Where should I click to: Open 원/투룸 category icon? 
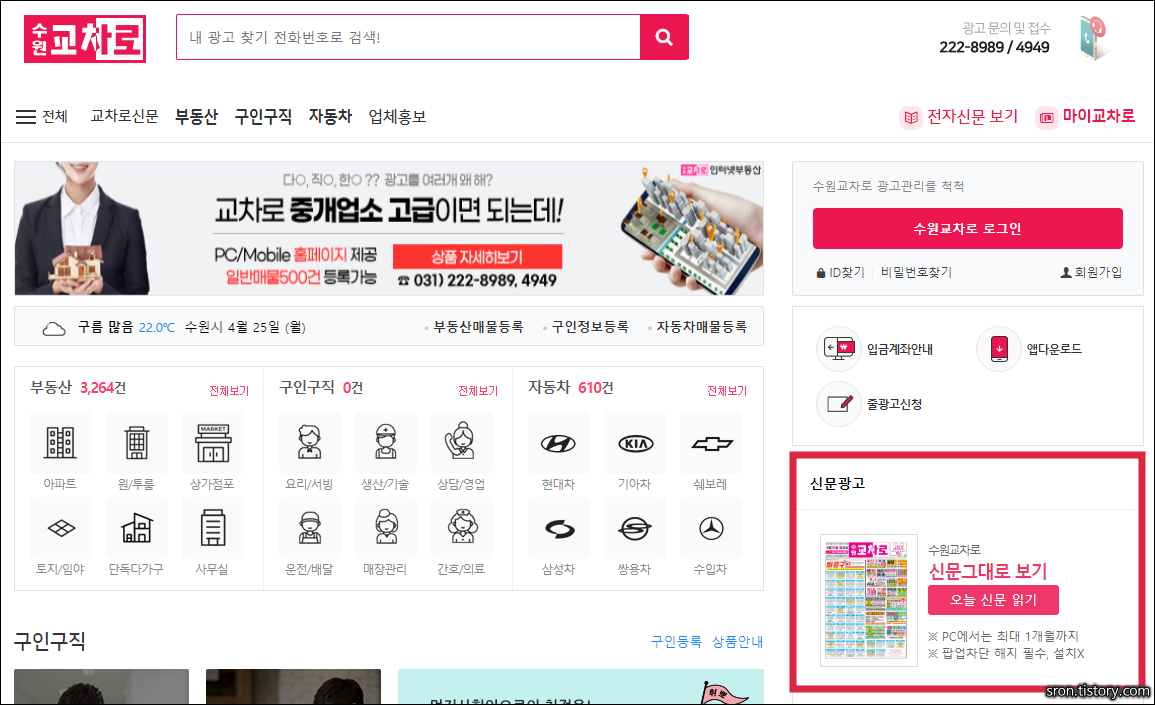pyautogui.click(x=136, y=443)
